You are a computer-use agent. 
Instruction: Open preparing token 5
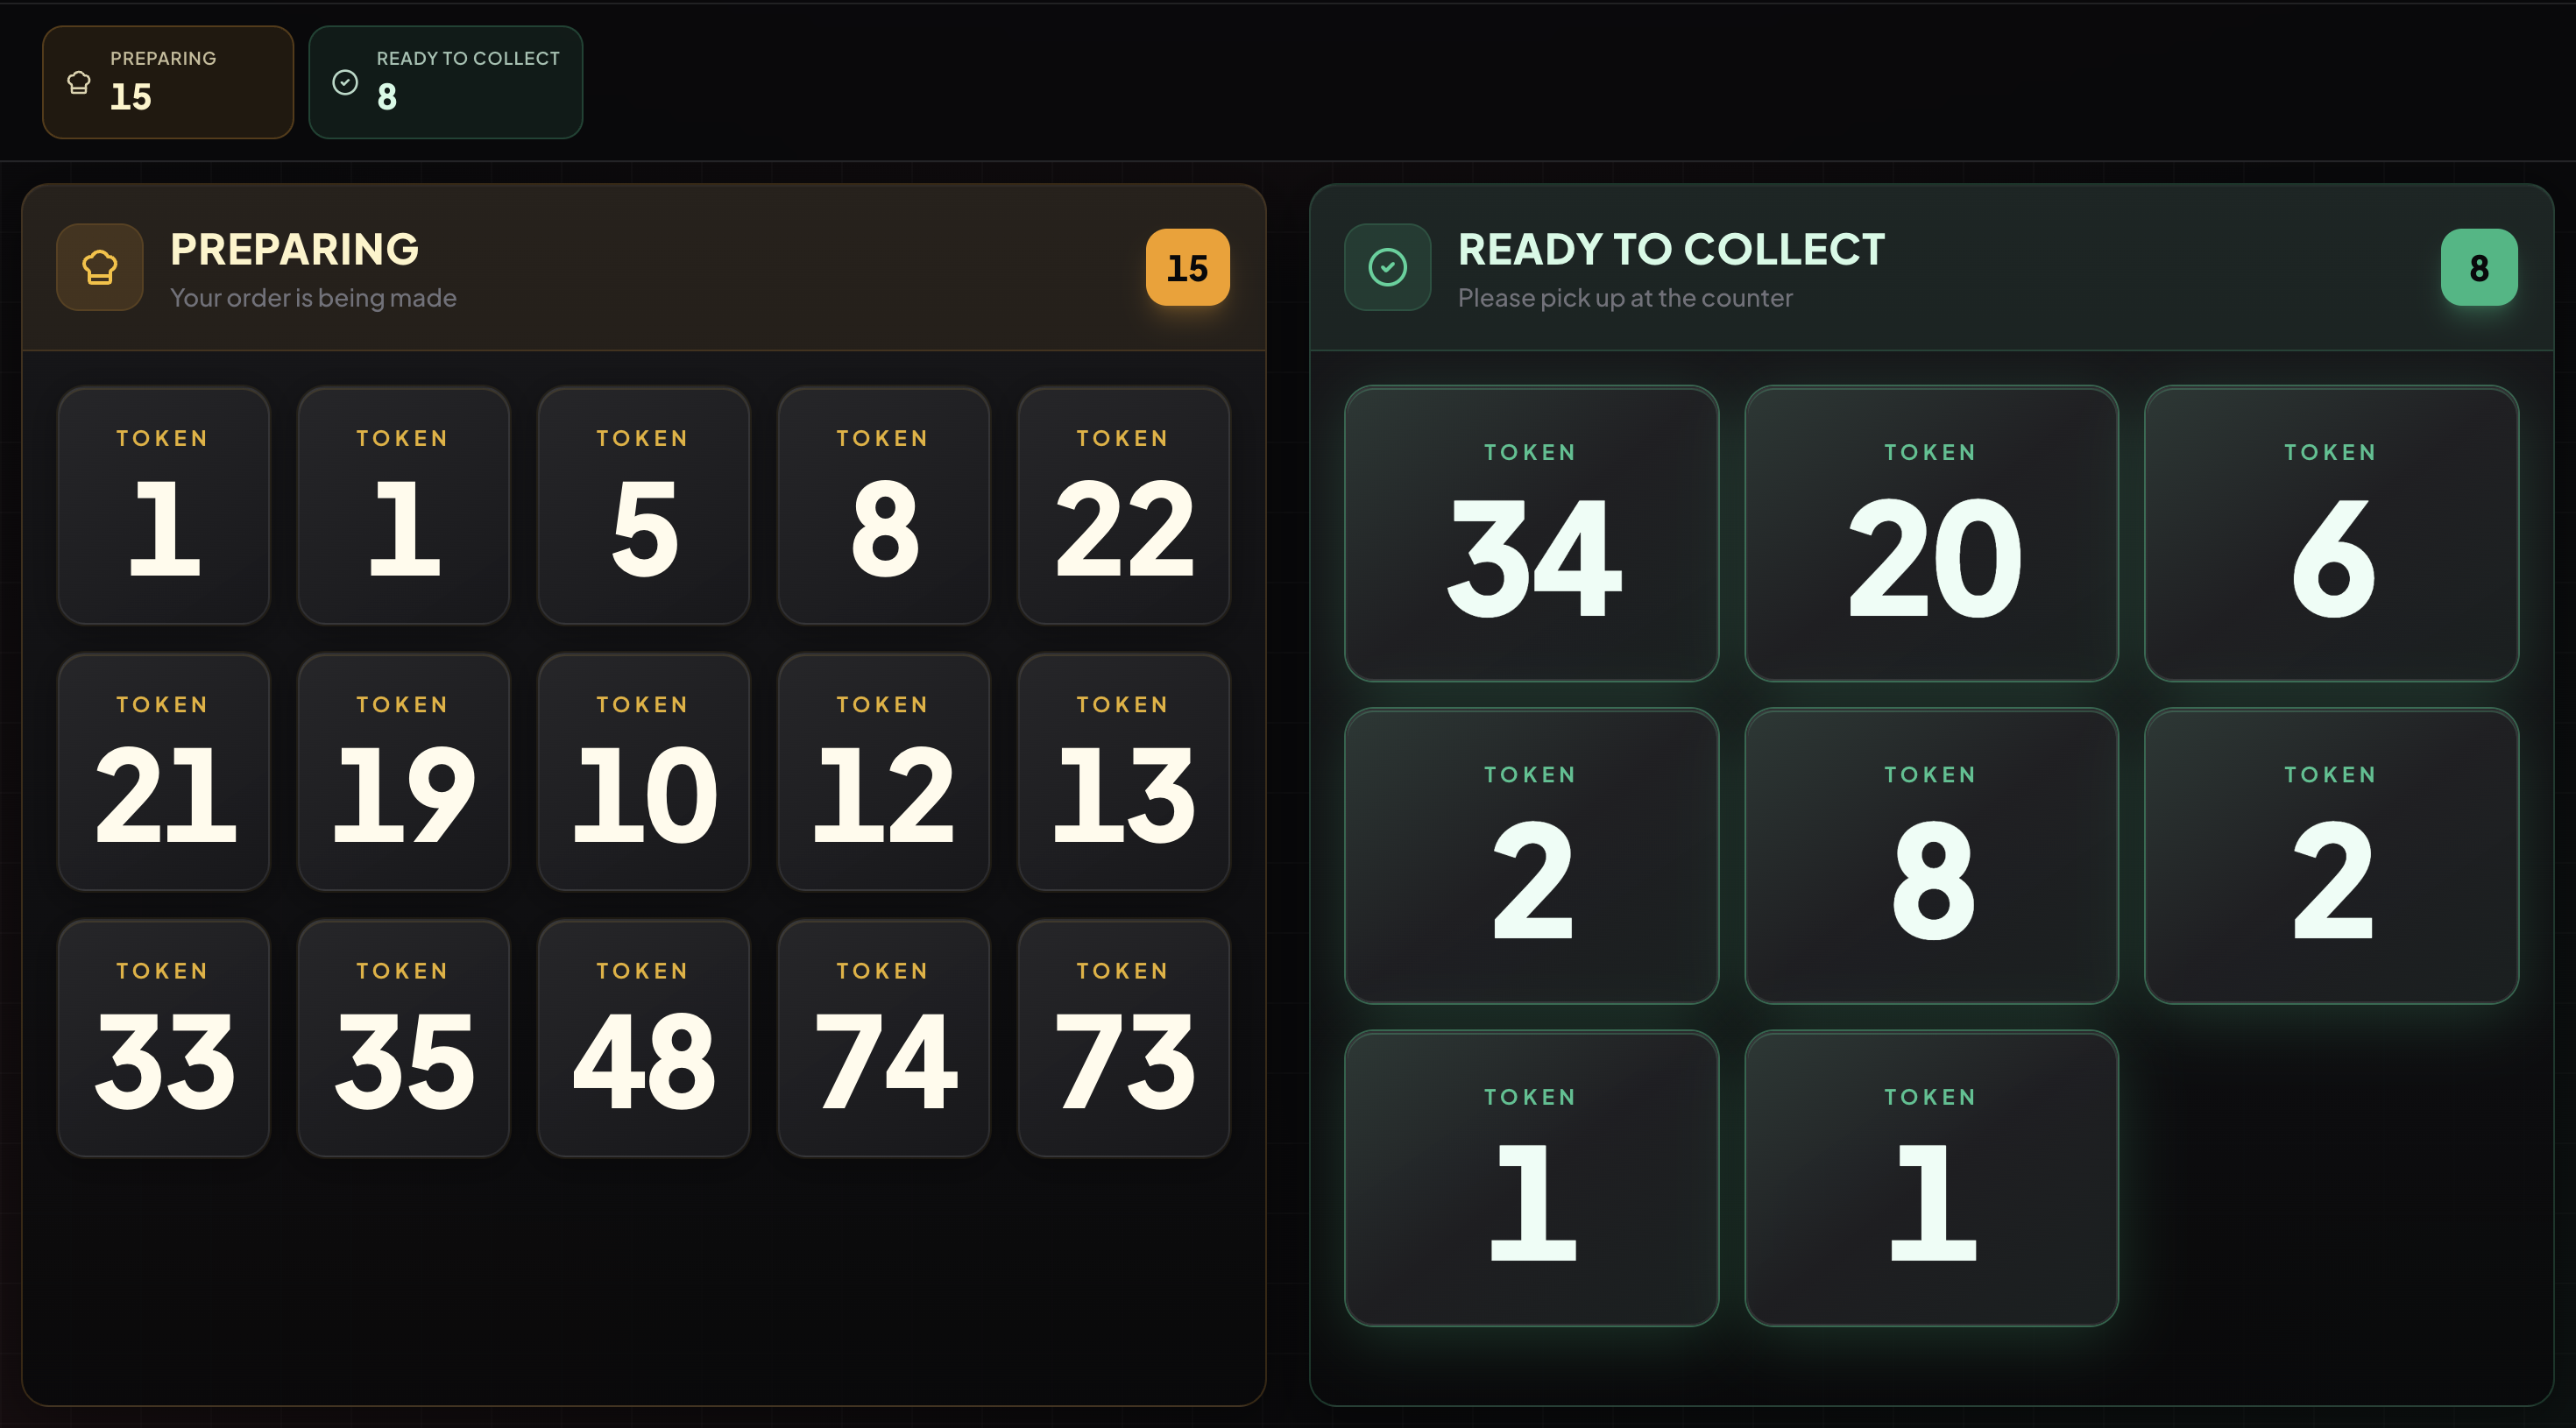[x=643, y=506]
